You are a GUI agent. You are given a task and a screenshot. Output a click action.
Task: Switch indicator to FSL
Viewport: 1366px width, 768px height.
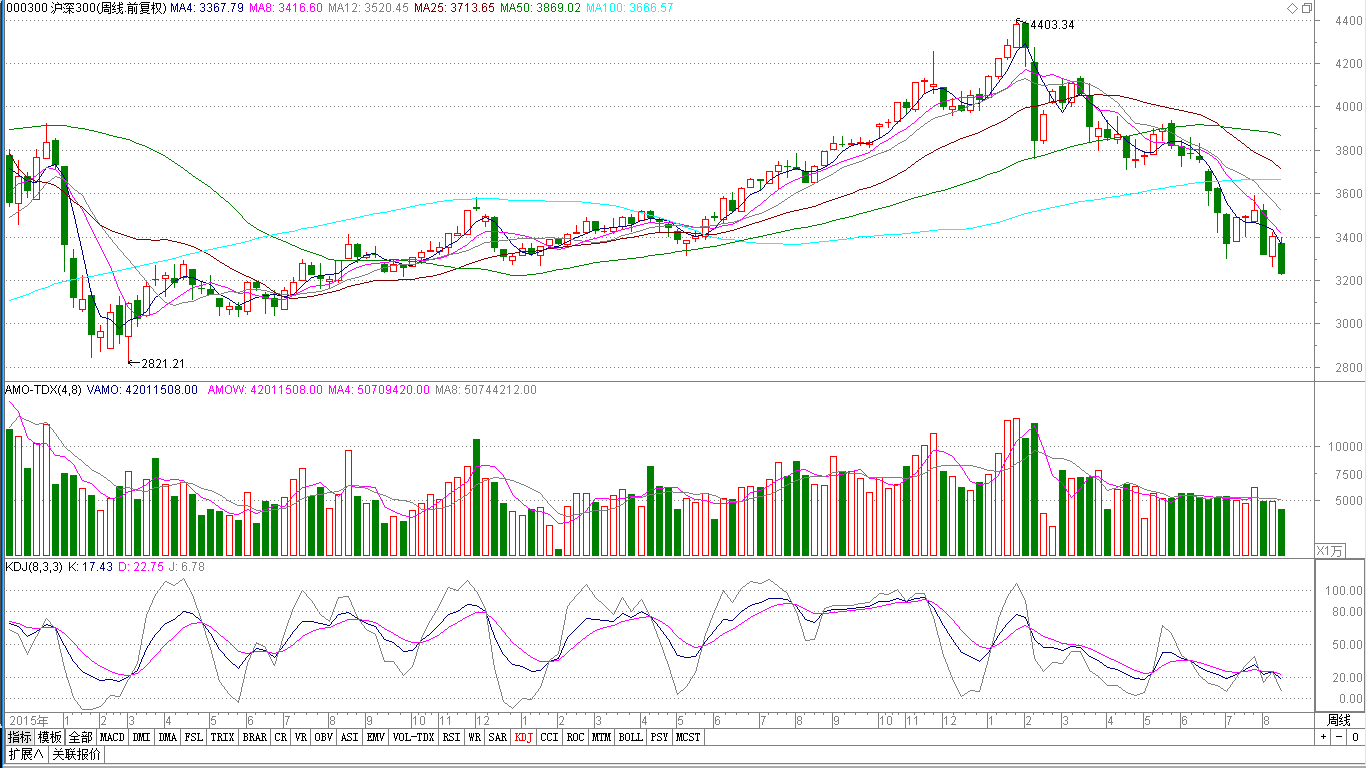click(x=194, y=737)
